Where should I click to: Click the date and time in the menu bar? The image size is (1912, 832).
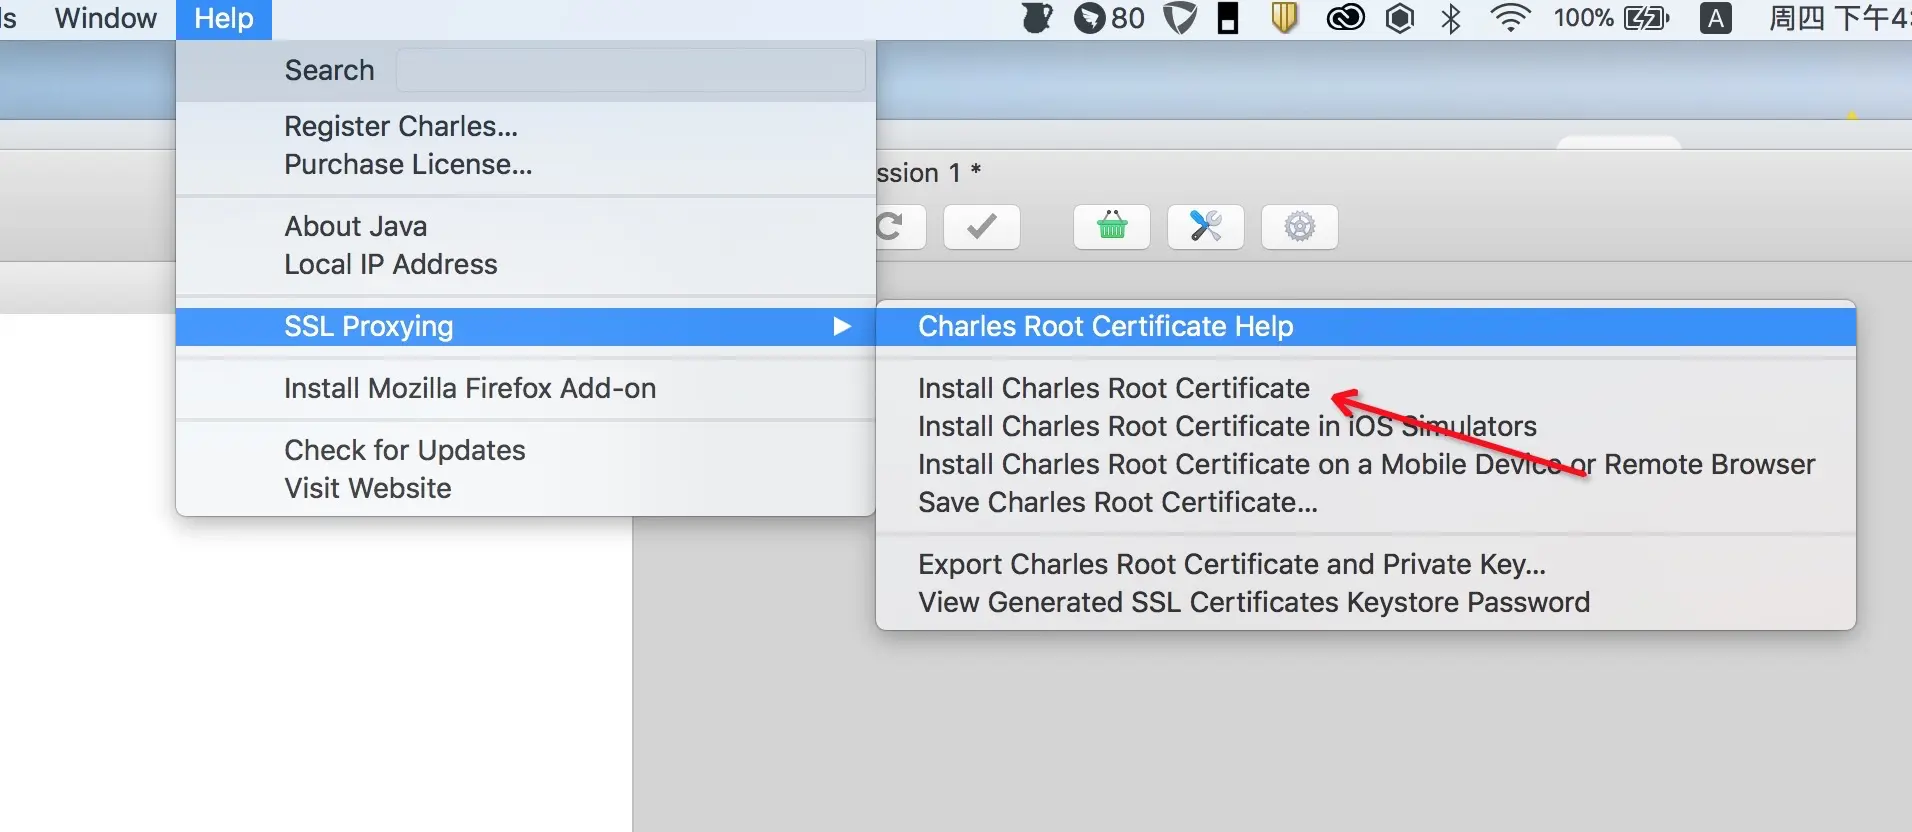[1840, 18]
